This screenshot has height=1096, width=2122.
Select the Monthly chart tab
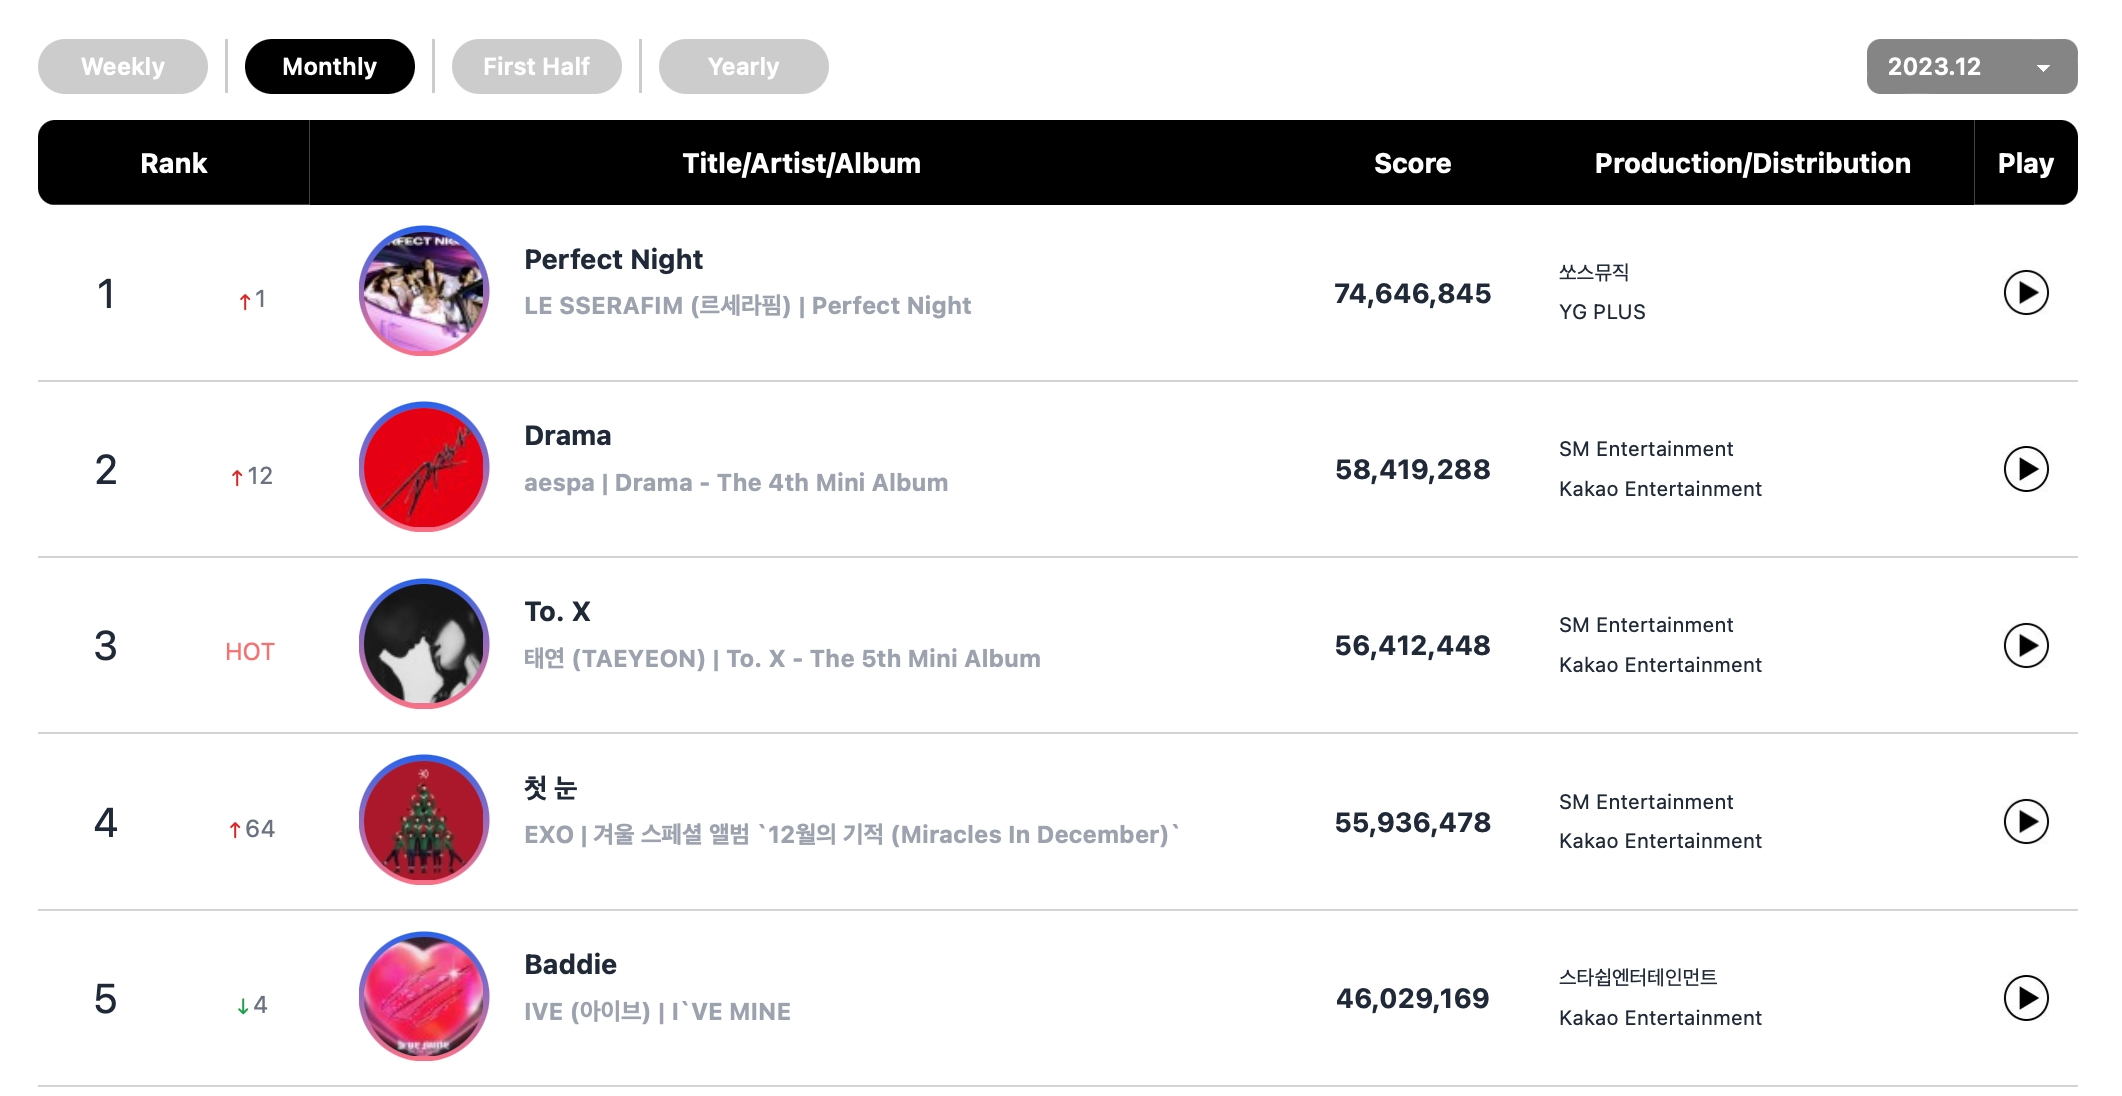click(329, 67)
